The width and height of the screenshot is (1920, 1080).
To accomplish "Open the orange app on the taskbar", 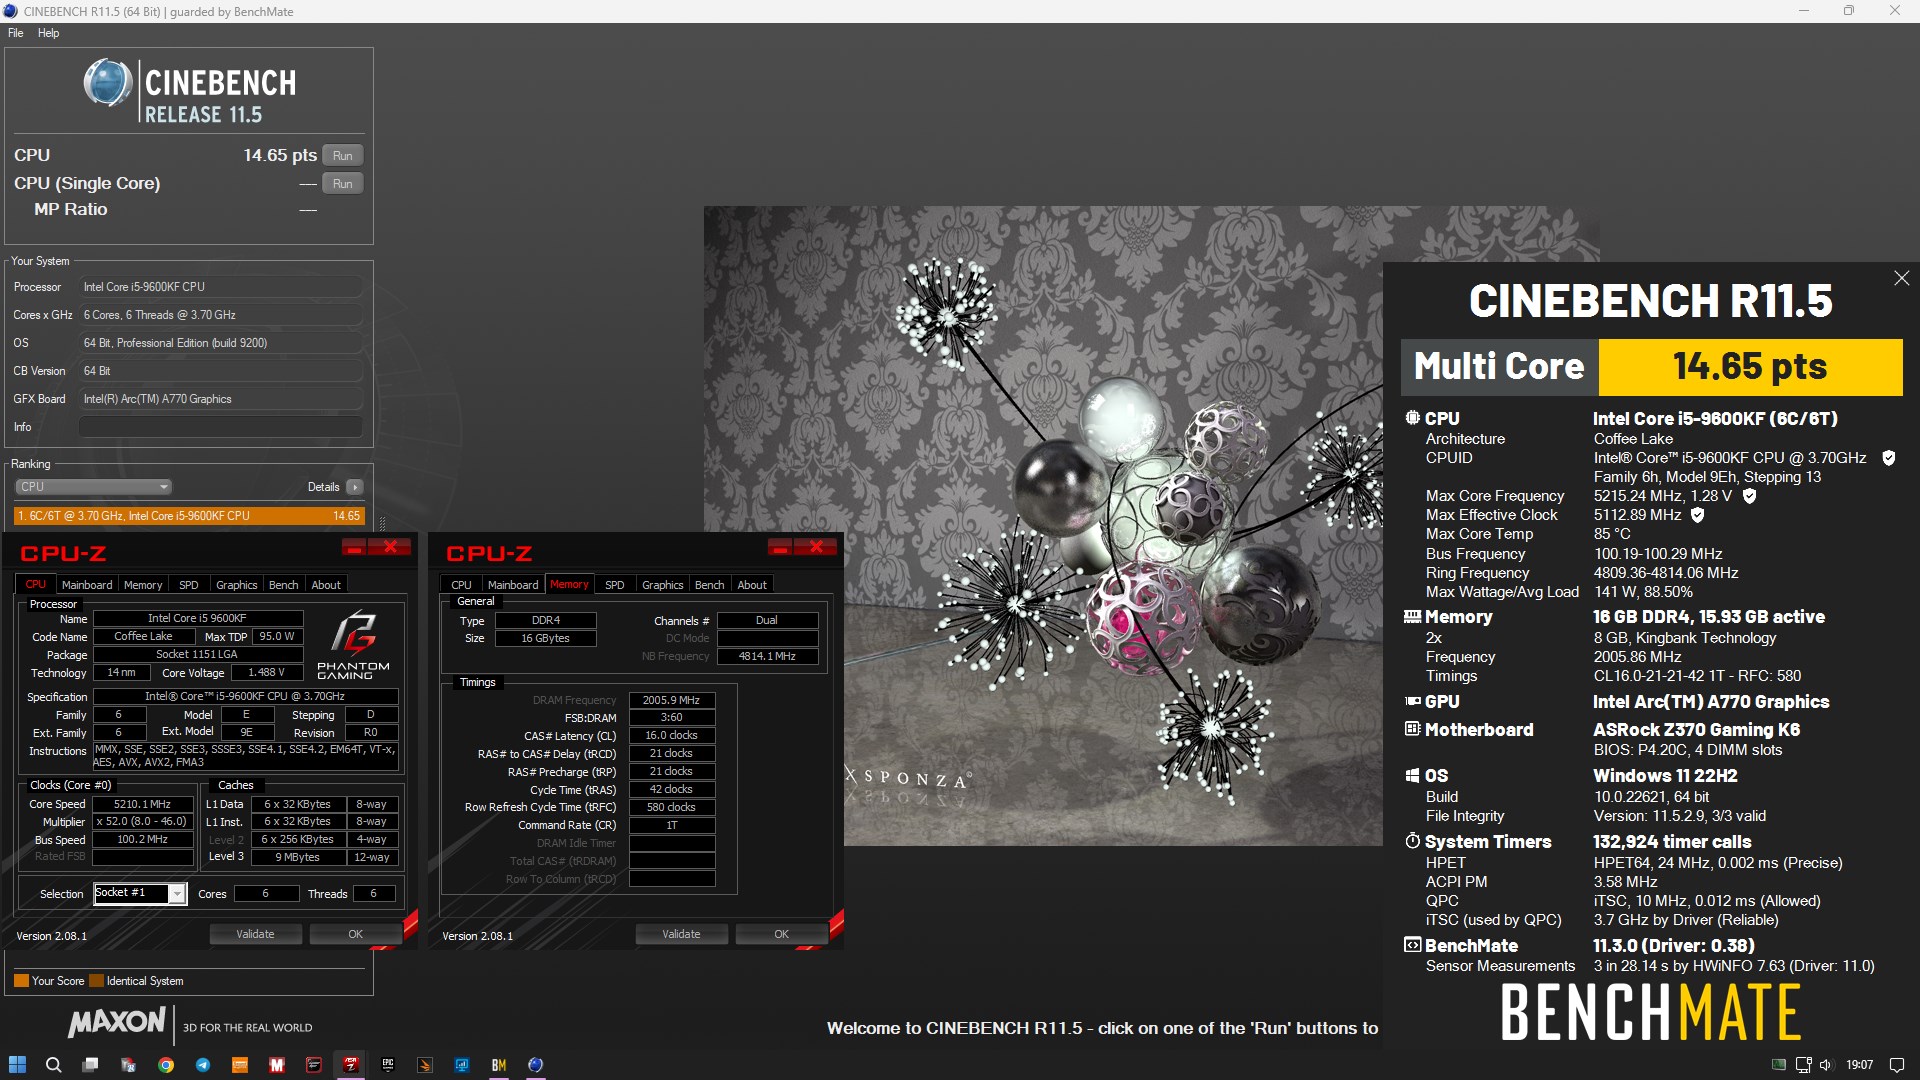I will [x=240, y=1065].
